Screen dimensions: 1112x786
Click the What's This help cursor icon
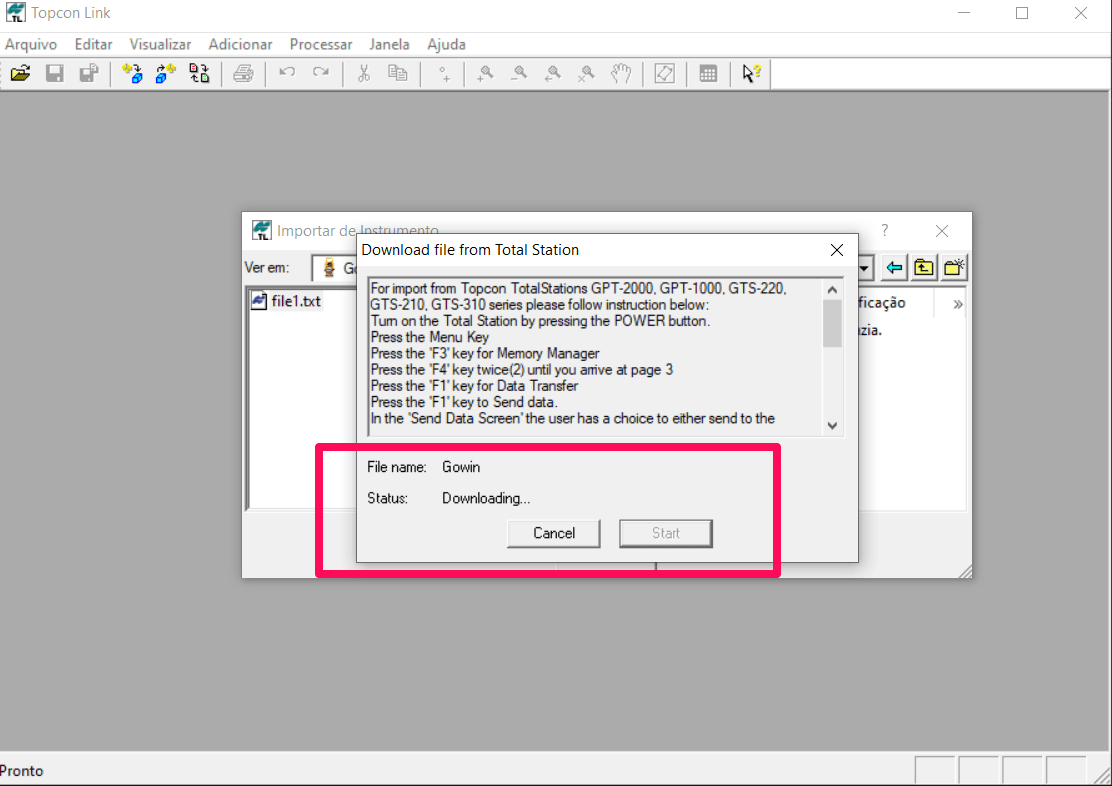tap(751, 73)
